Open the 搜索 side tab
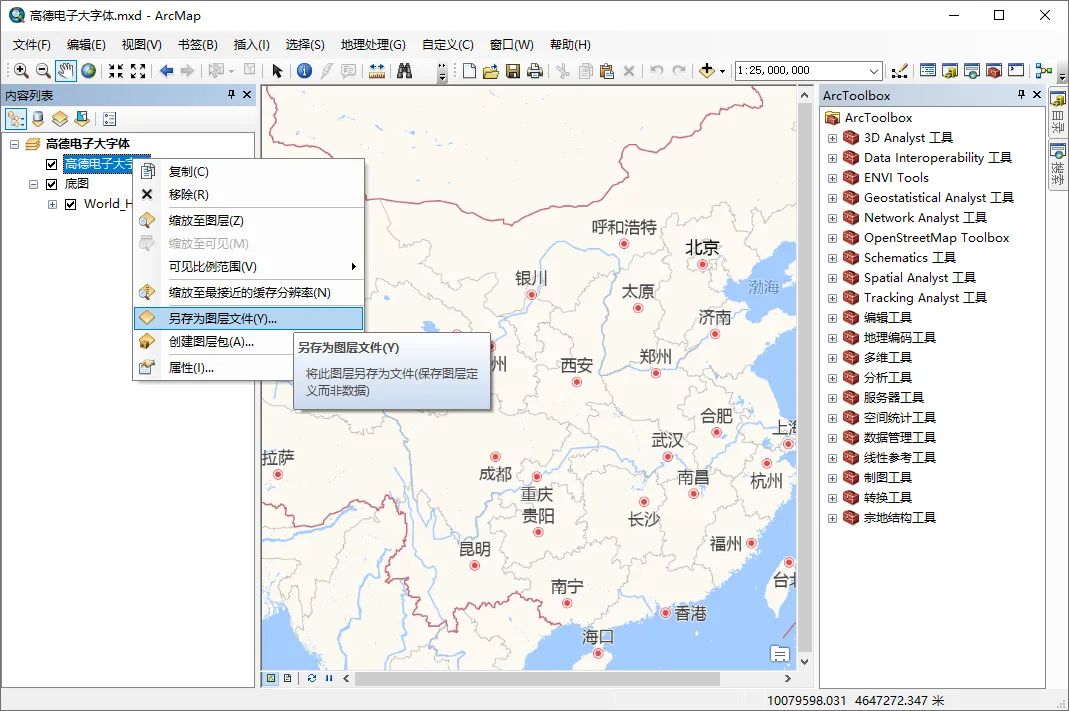 pos(1057,164)
